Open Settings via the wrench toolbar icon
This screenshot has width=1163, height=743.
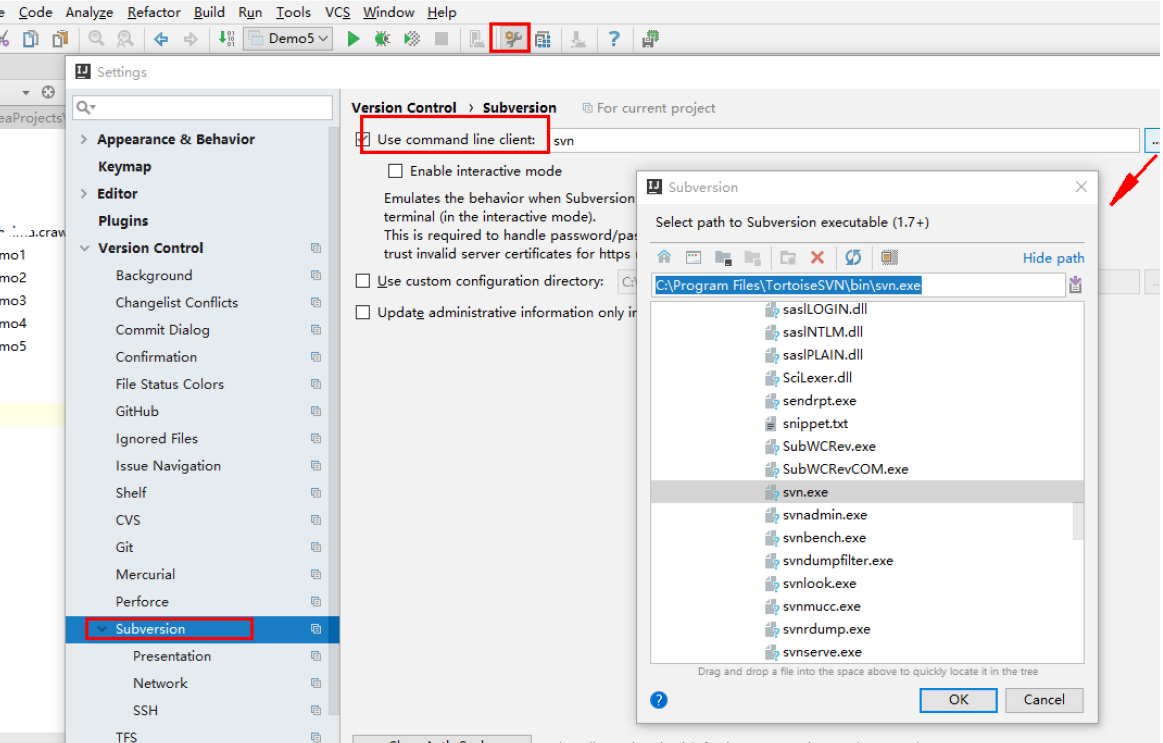(513, 39)
